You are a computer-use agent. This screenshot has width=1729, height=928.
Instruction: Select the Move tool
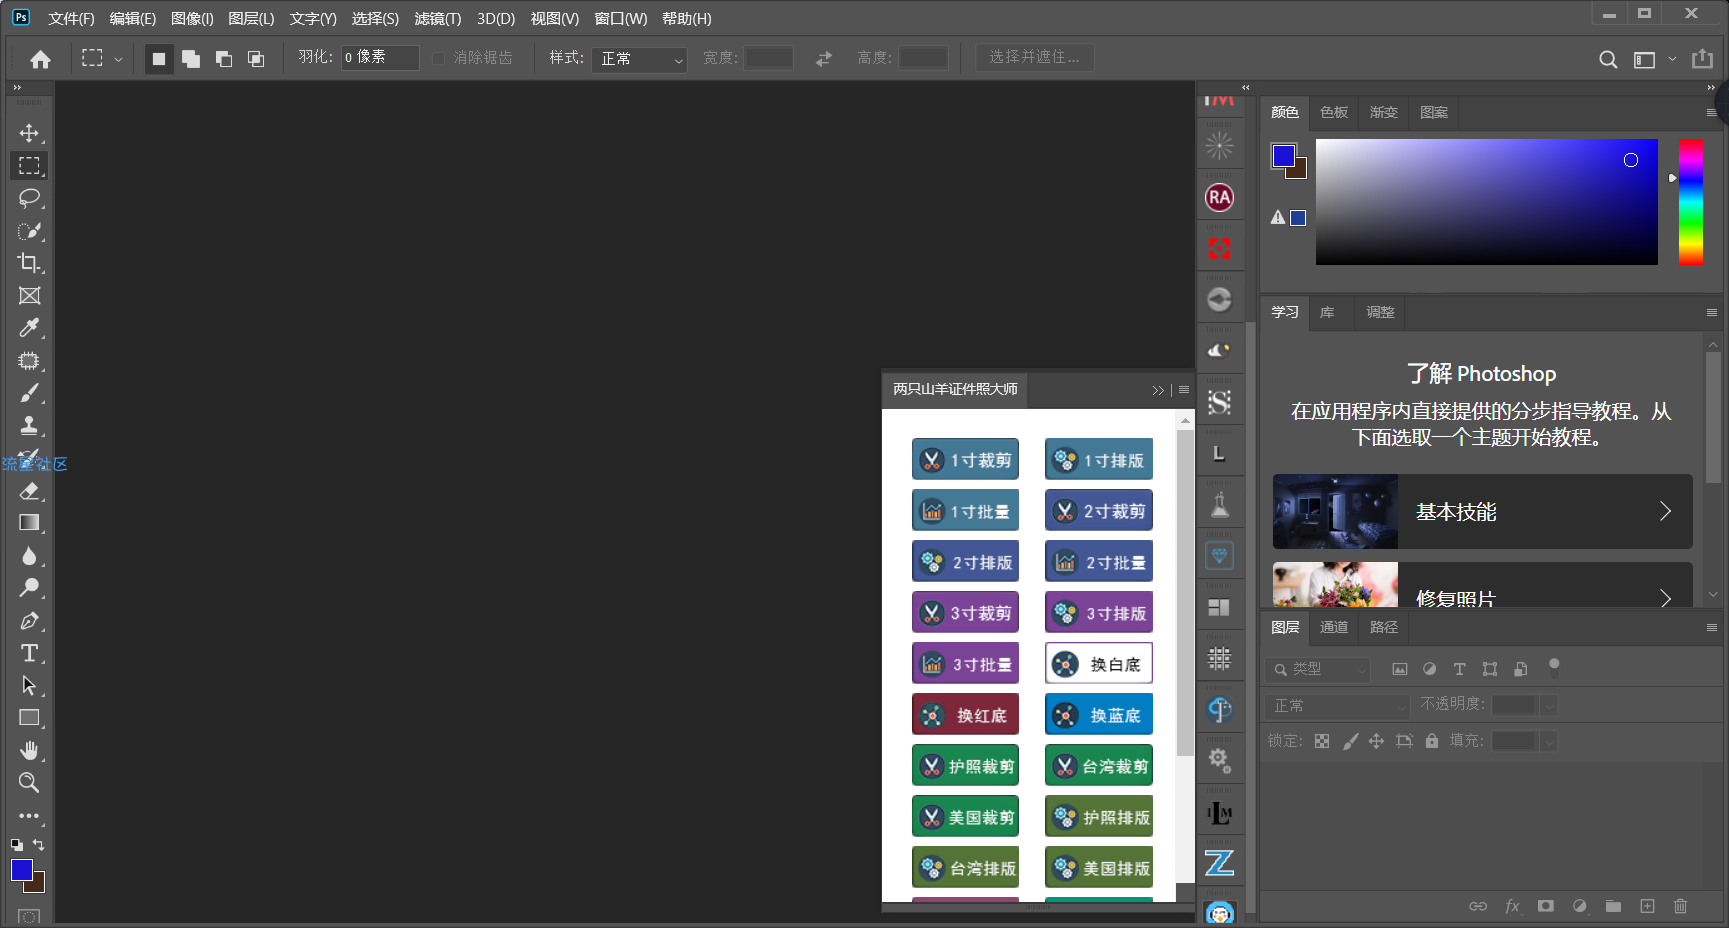[29, 133]
